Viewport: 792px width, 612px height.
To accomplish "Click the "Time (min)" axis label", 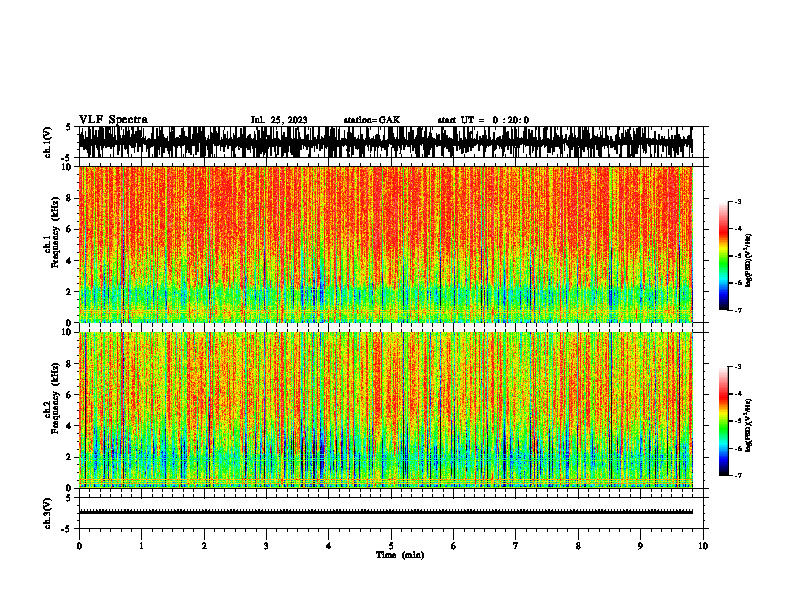I will (x=400, y=555).
